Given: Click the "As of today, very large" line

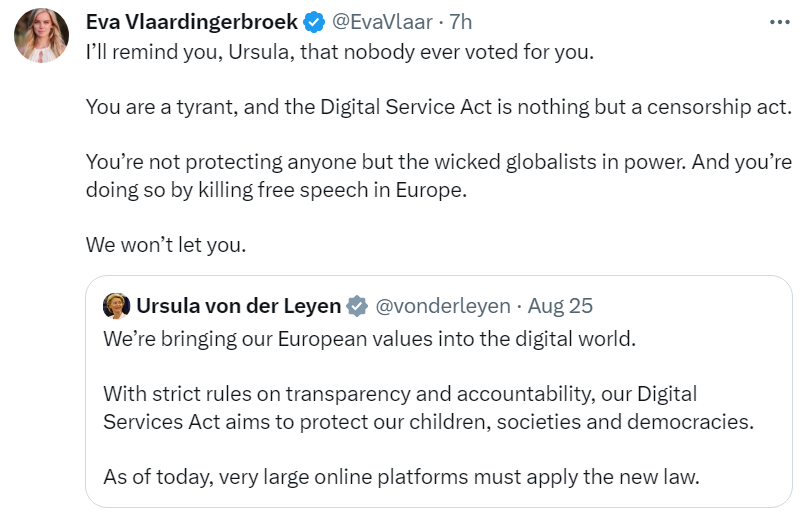Looking at the screenshot, I should coord(401,475).
